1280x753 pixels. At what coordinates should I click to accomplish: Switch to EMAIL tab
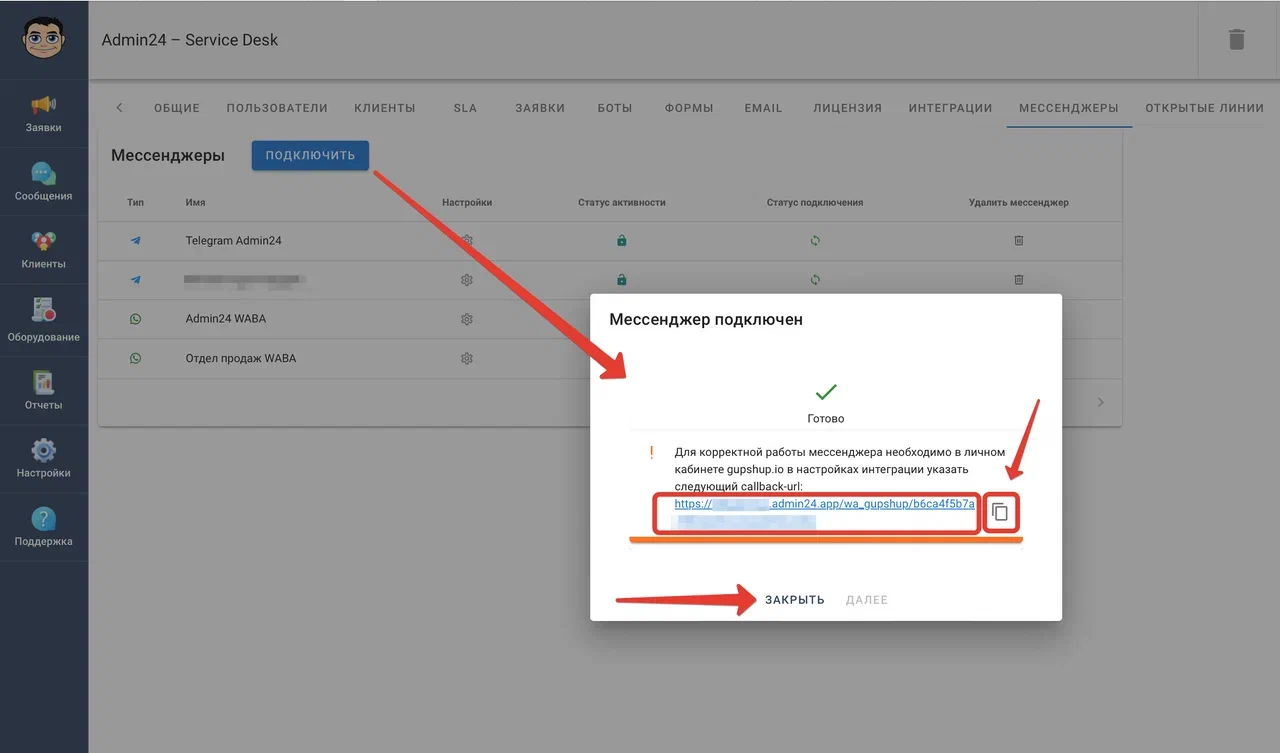coord(763,108)
